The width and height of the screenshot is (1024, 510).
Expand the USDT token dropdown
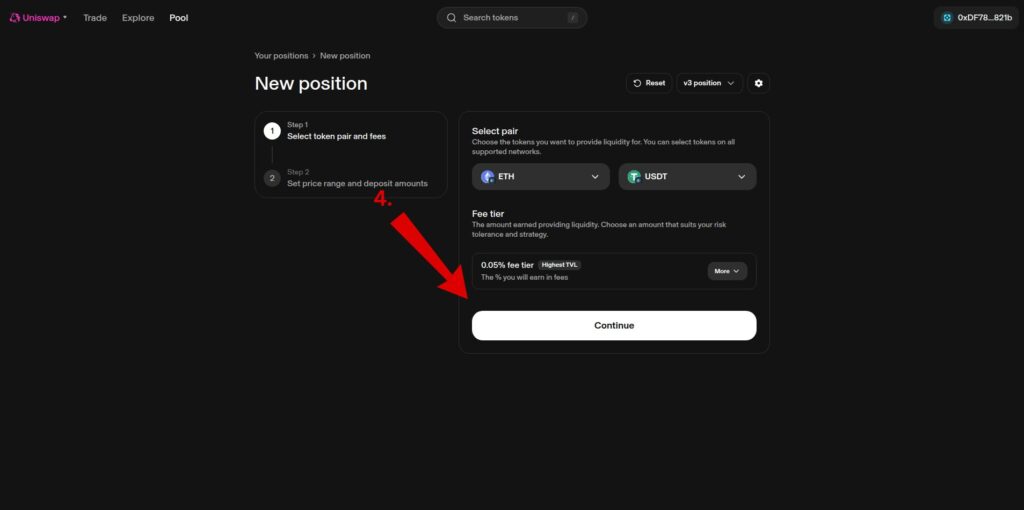(741, 177)
